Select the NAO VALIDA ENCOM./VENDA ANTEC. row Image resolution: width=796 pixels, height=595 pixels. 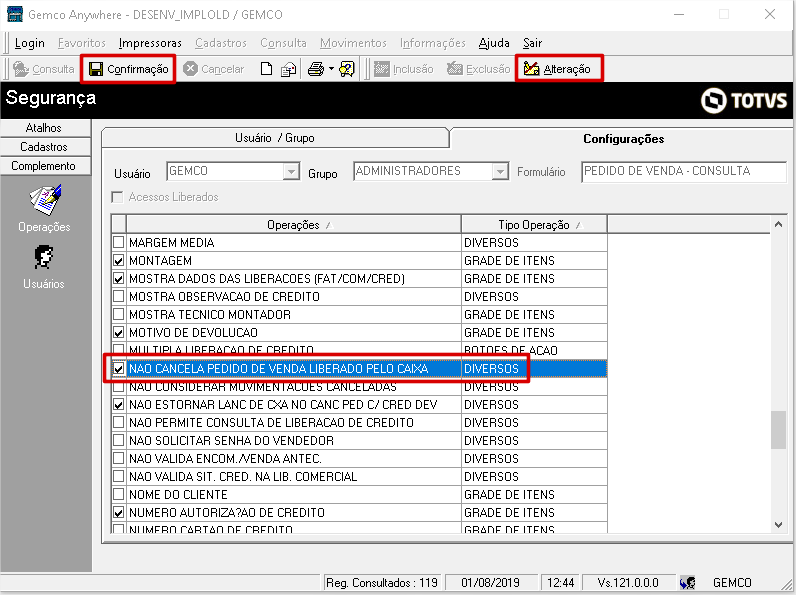(359, 458)
